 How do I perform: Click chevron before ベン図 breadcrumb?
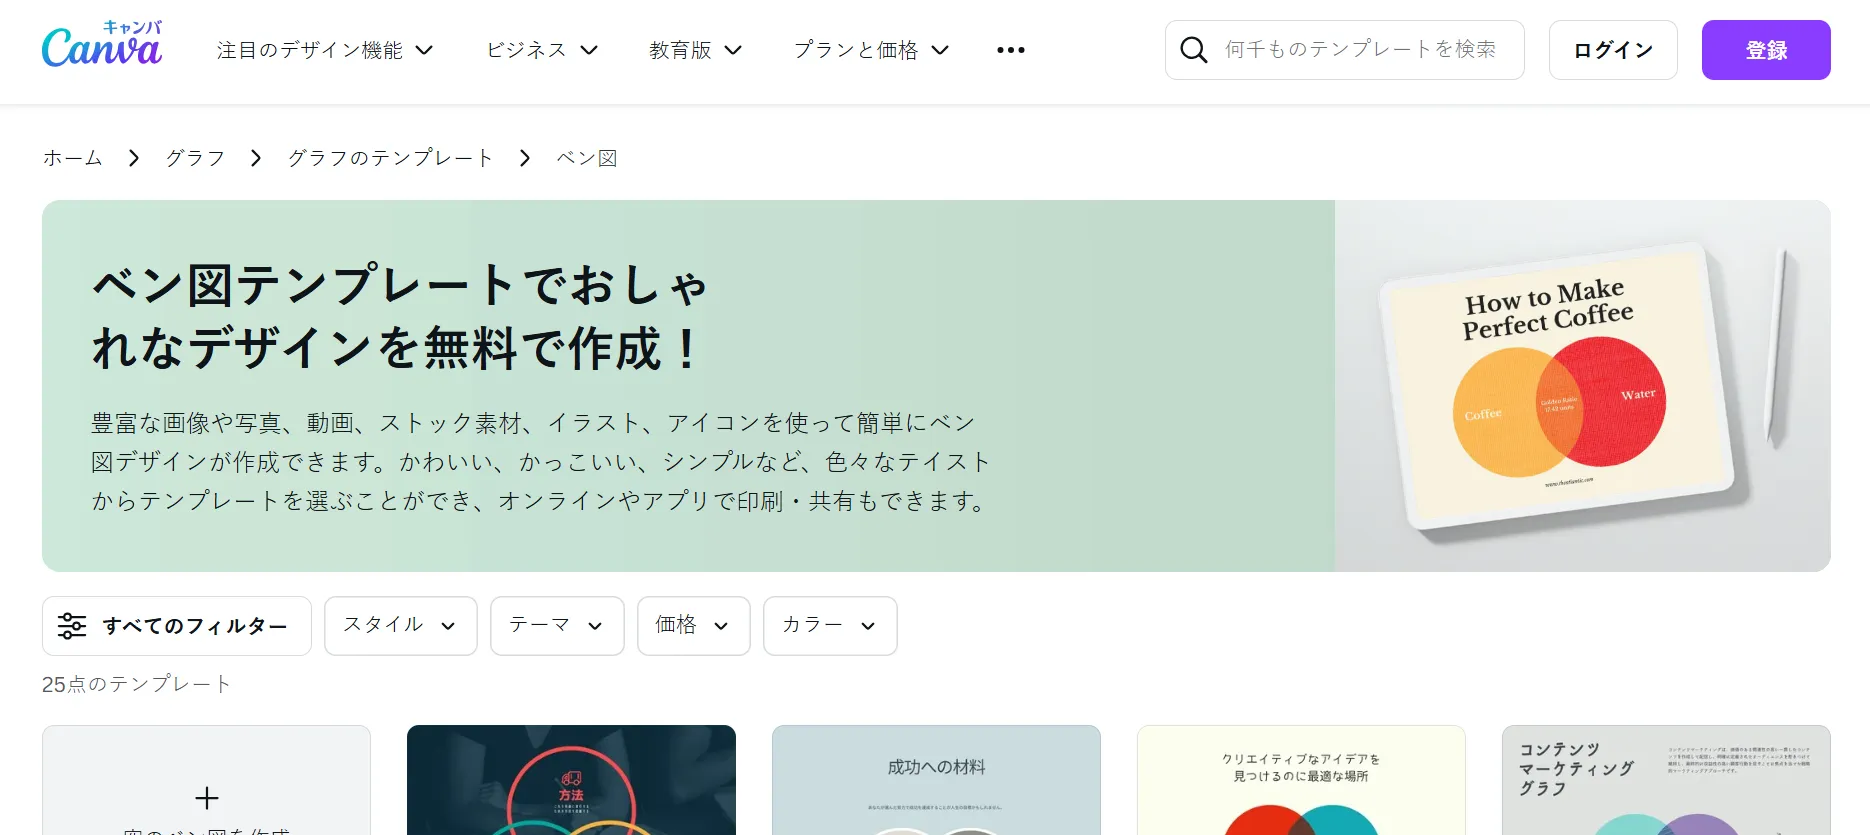[x=525, y=158]
